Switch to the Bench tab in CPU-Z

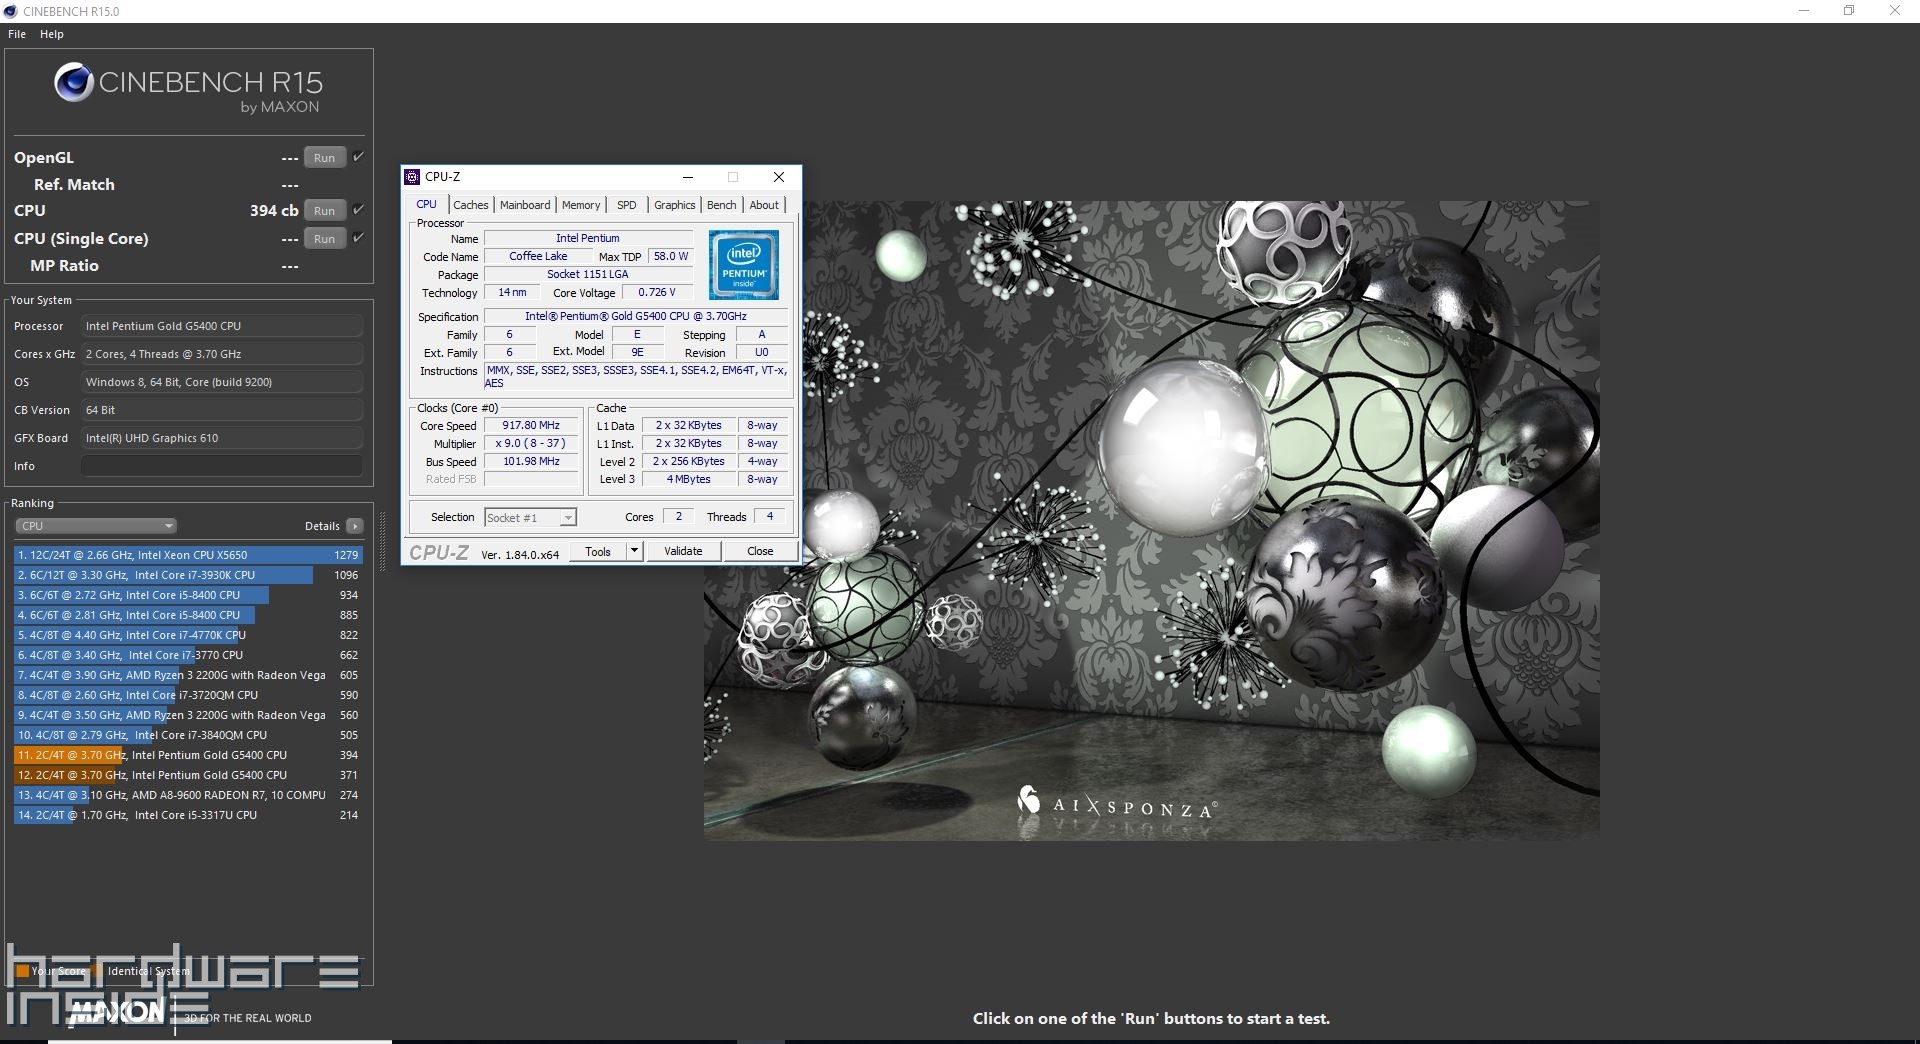point(721,205)
